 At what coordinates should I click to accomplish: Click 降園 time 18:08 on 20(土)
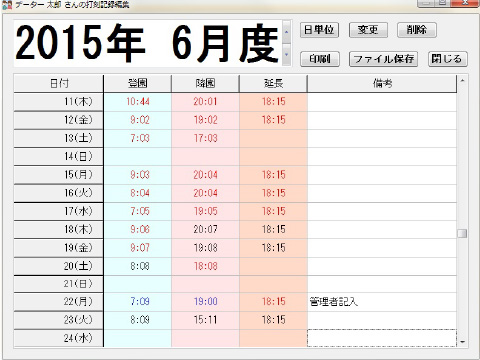click(x=205, y=266)
